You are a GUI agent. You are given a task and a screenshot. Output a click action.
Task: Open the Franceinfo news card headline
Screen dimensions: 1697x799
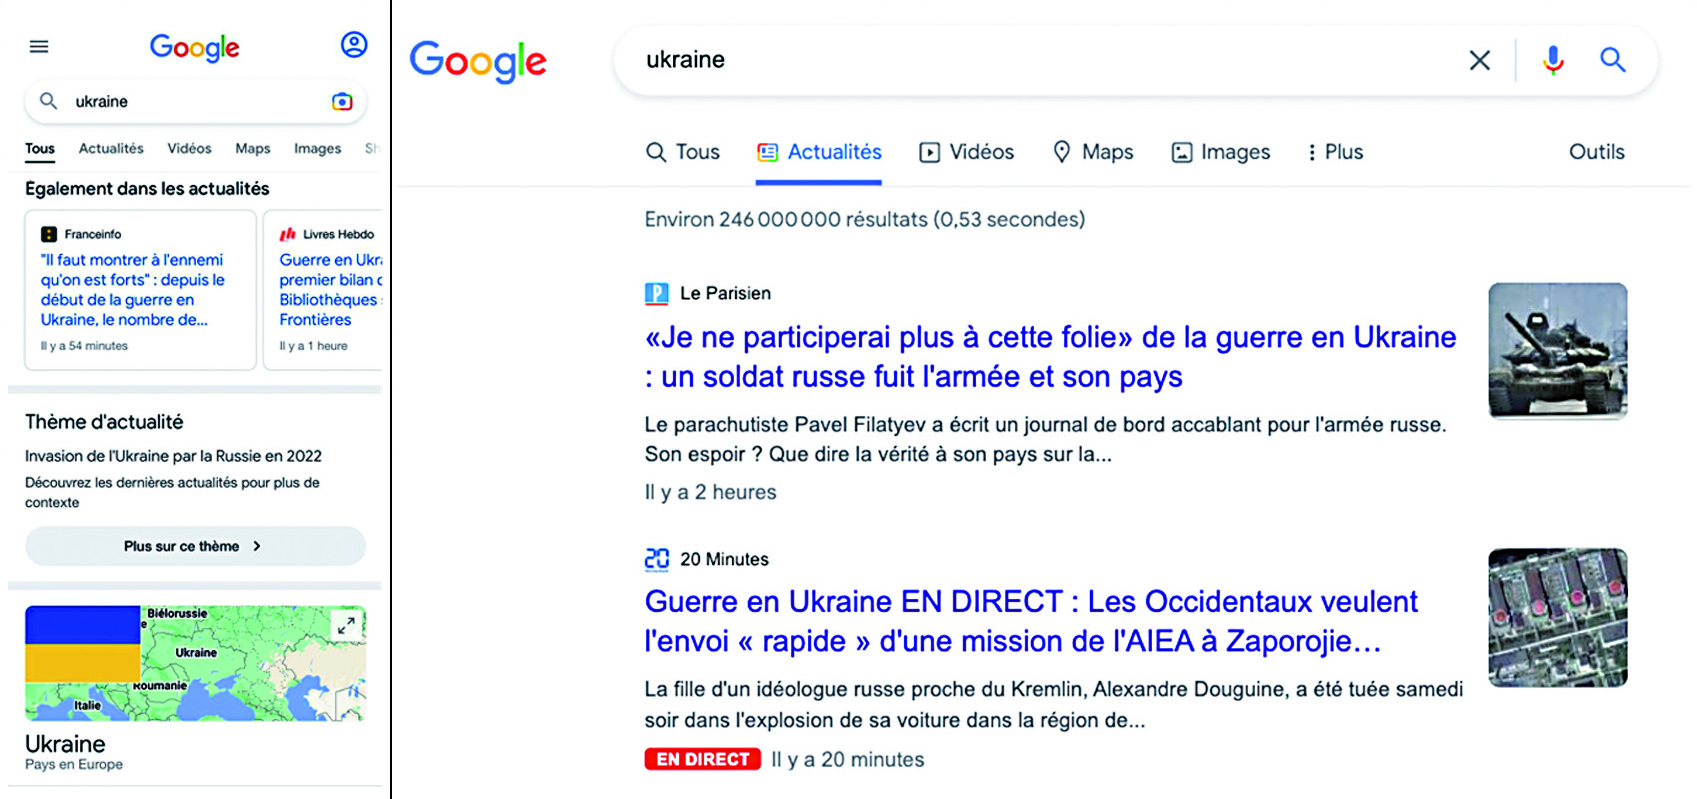click(x=132, y=290)
